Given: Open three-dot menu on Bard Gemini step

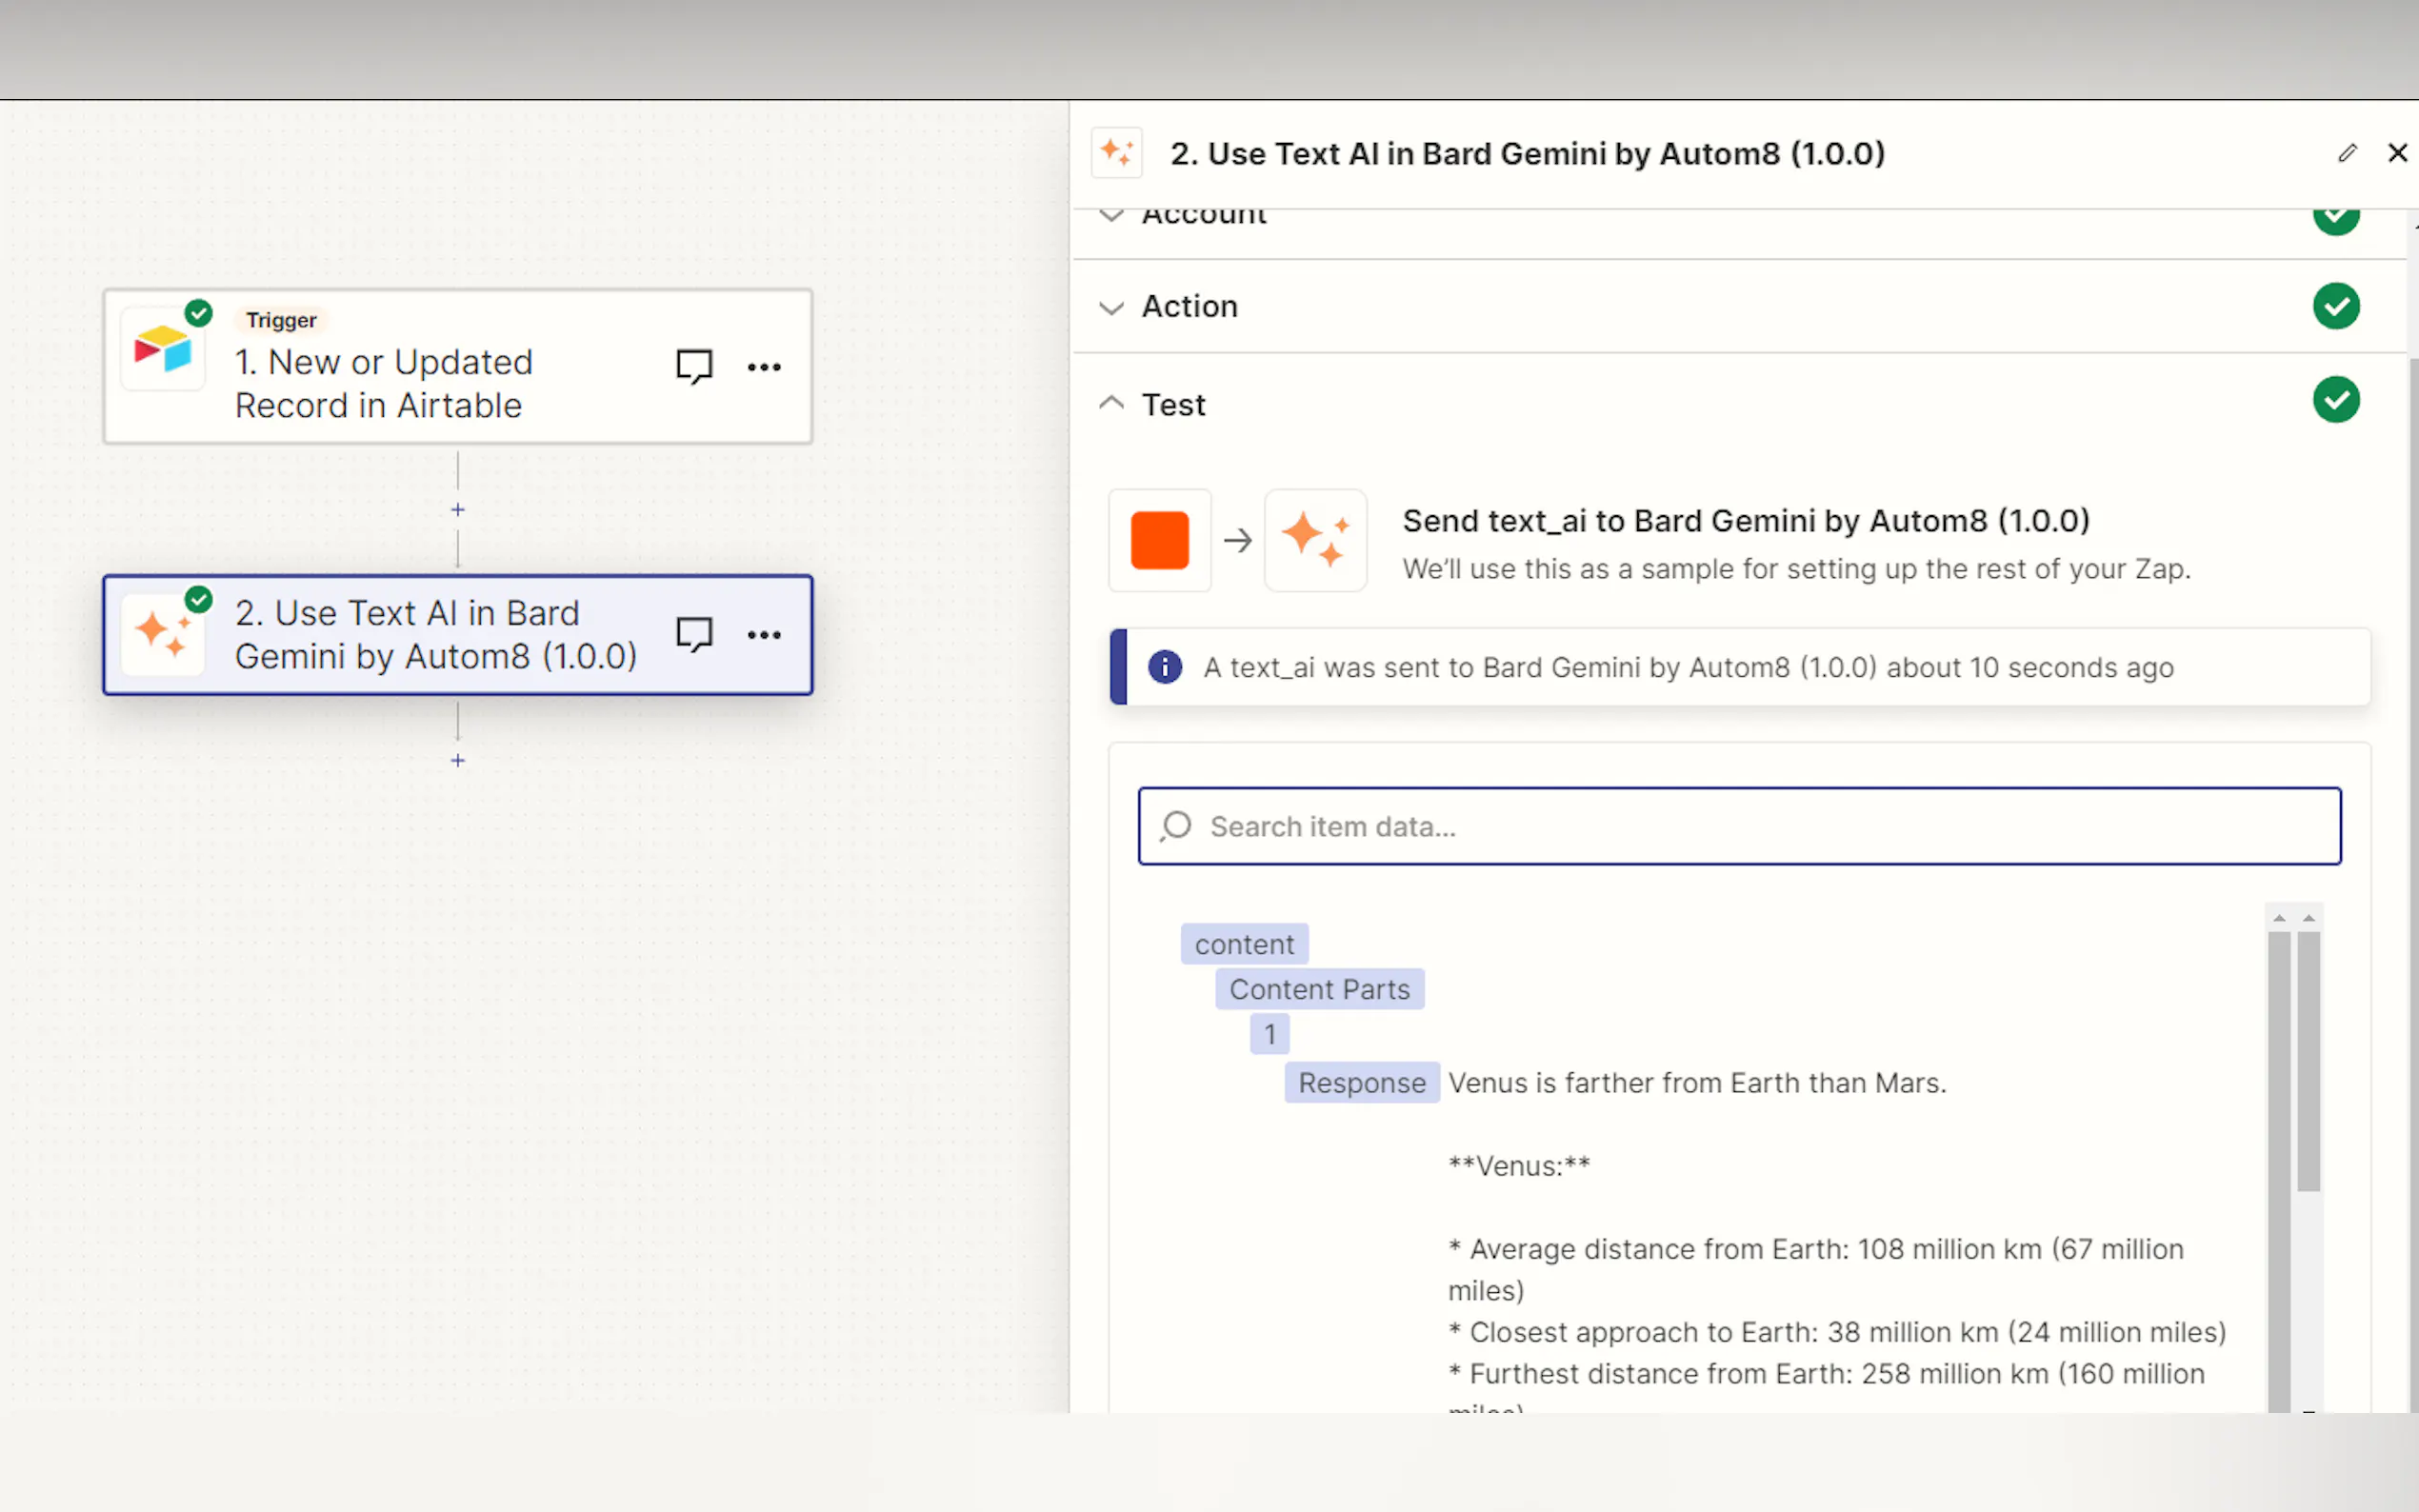Looking at the screenshot, I should point(764,635).
